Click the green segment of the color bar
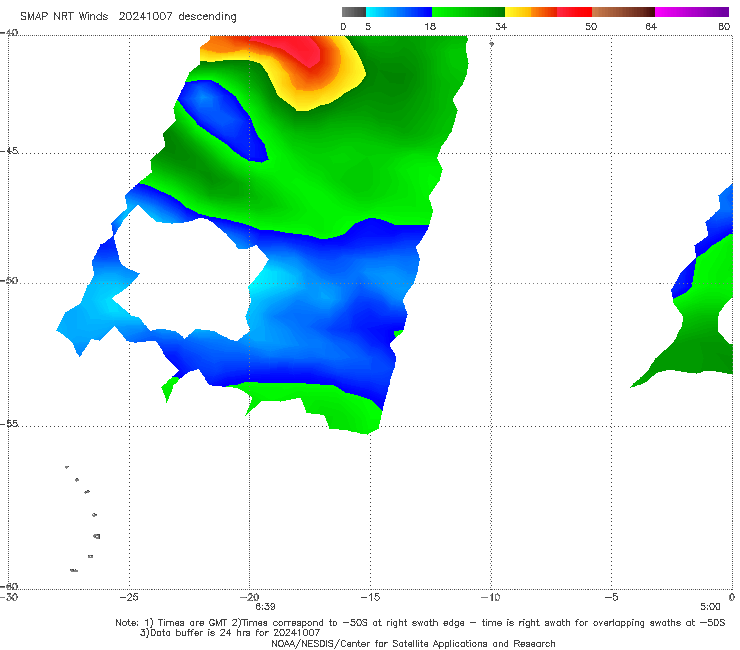The height and width of the screenshot is (650, 740). click(468, 12)
